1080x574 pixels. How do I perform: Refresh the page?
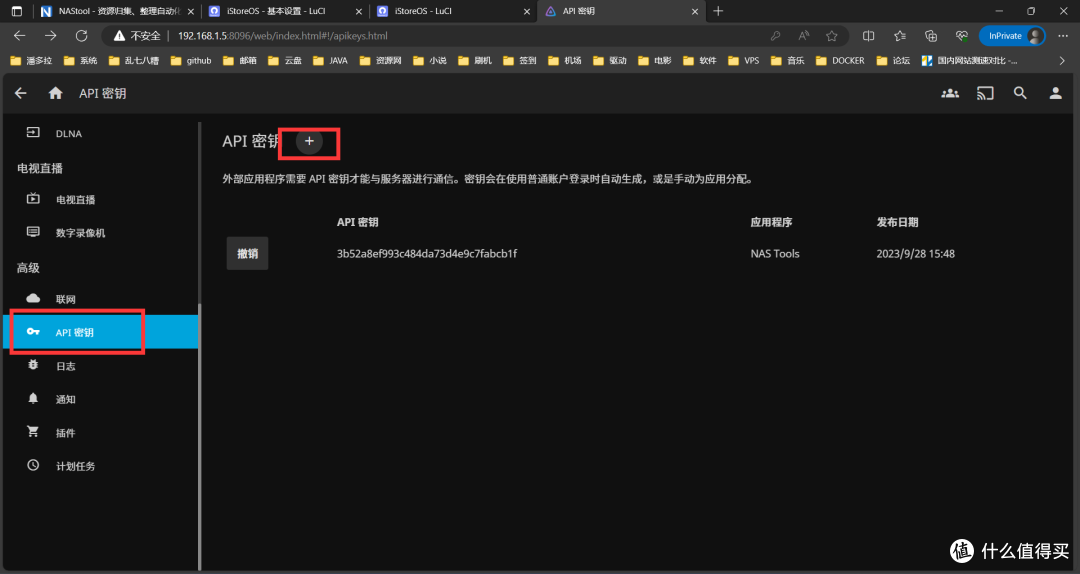click(81, 36)
